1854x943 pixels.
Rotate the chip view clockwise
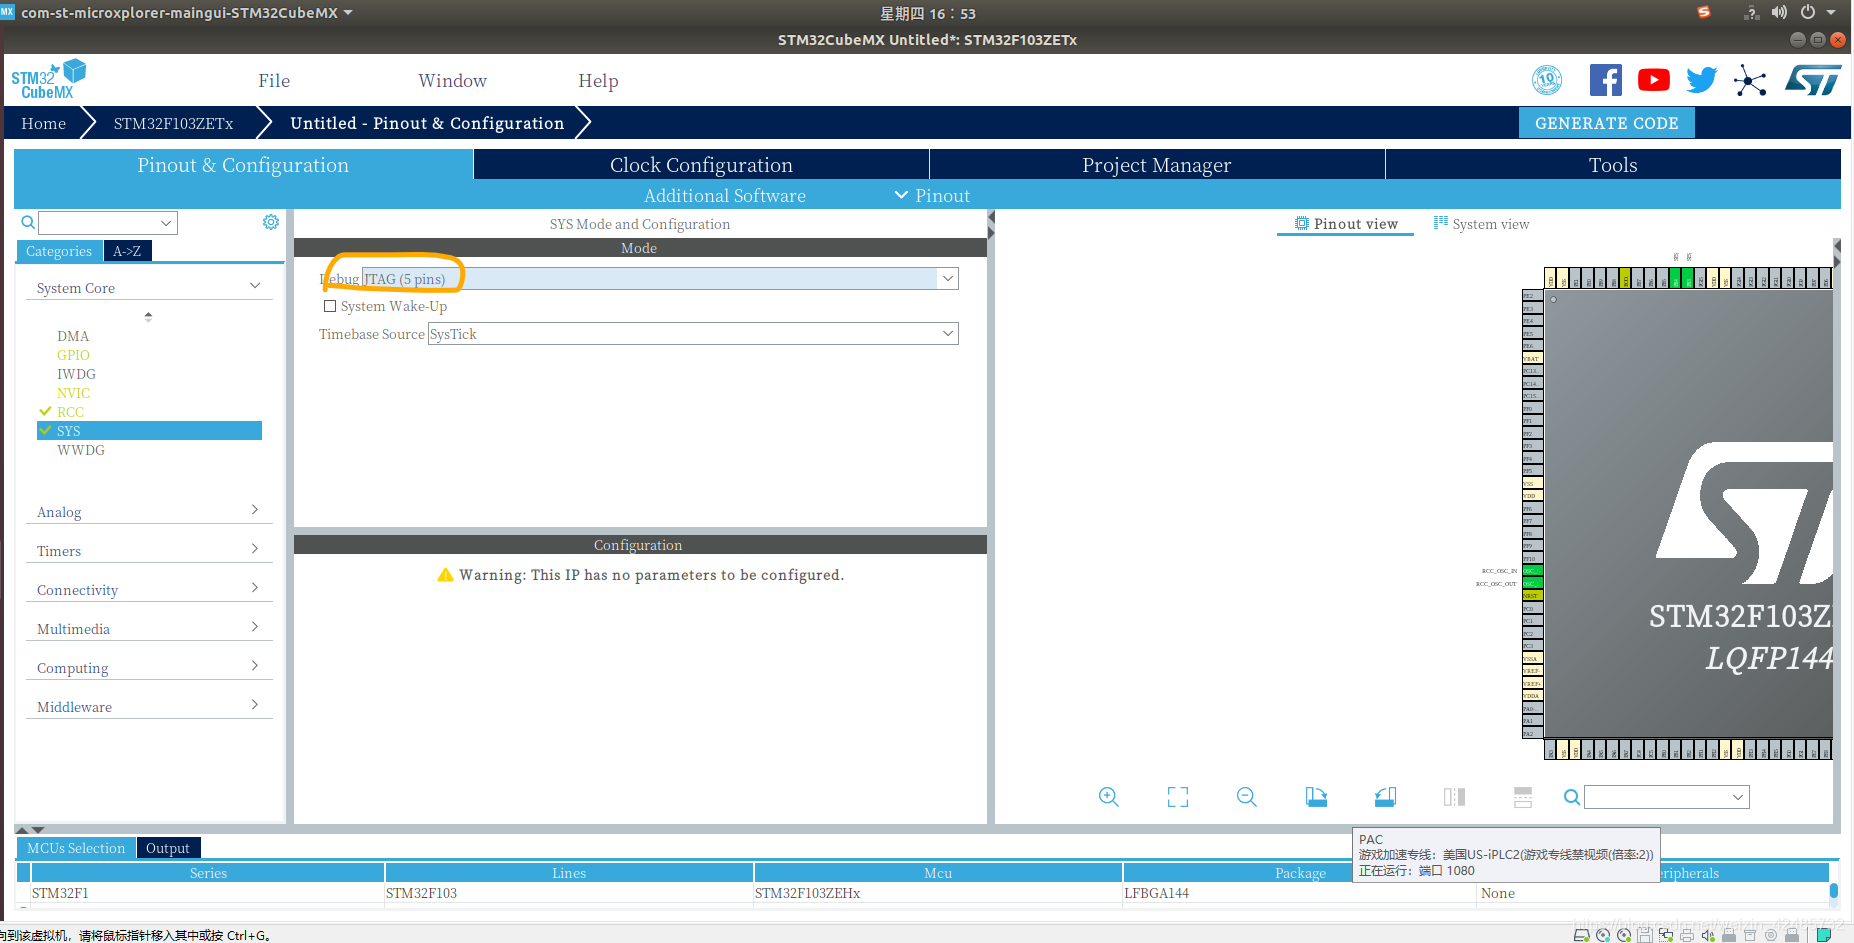1316,797
